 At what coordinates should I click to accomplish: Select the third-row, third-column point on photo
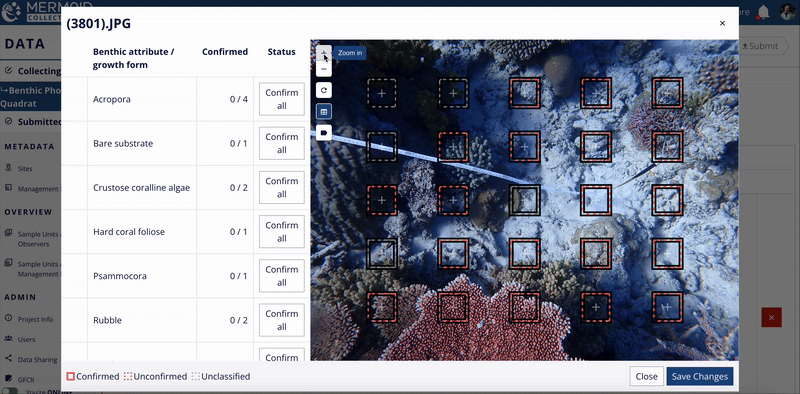pos(524,200)
